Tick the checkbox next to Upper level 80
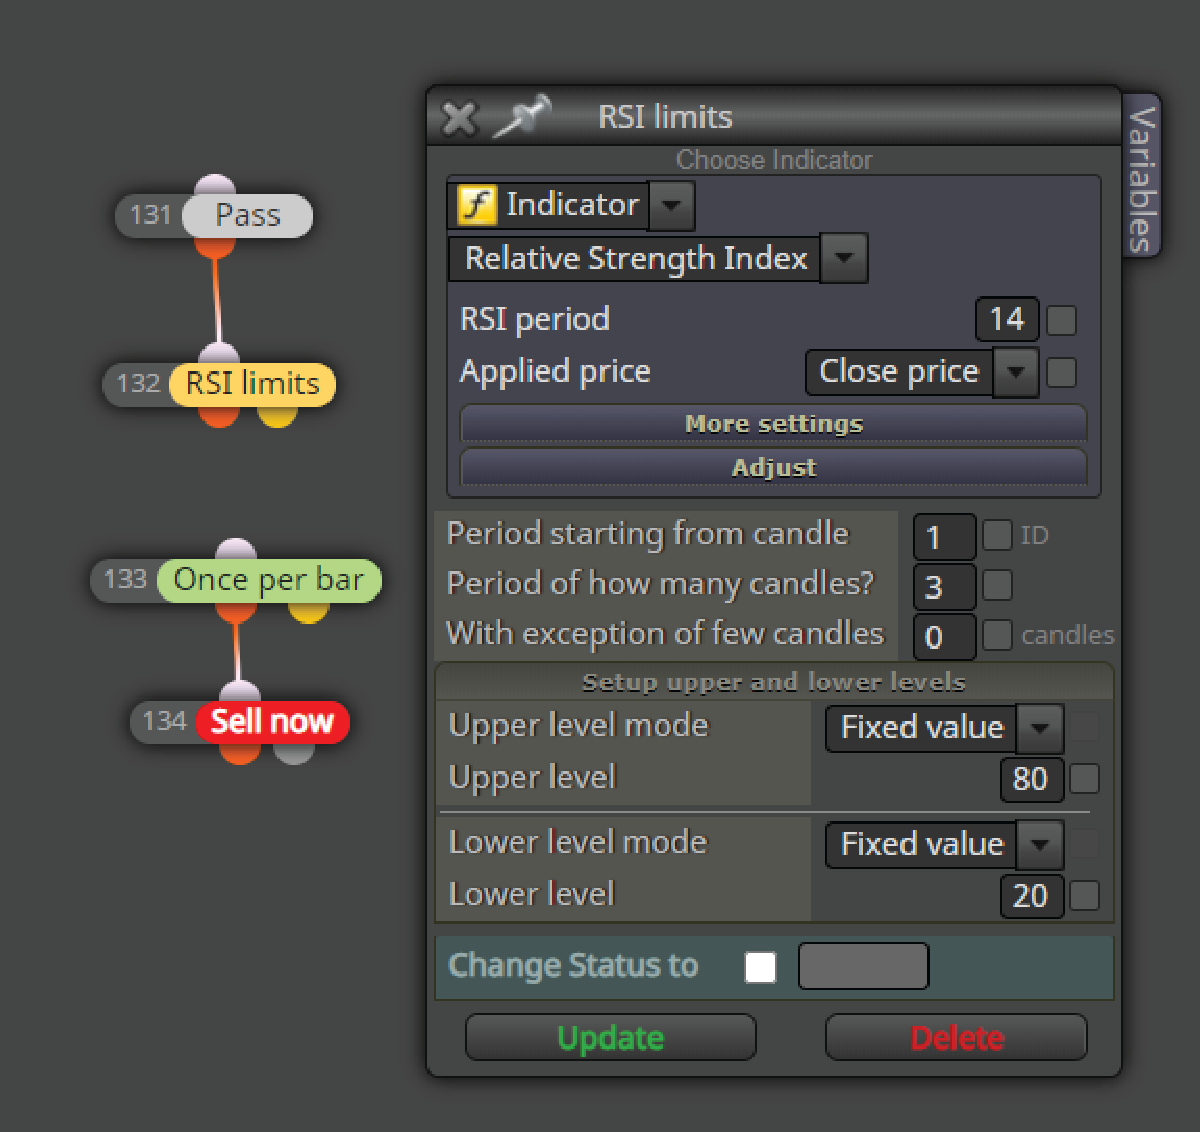This screenshot has height=1132, width=1200. pyautogui.click(x=1084, y=778)
